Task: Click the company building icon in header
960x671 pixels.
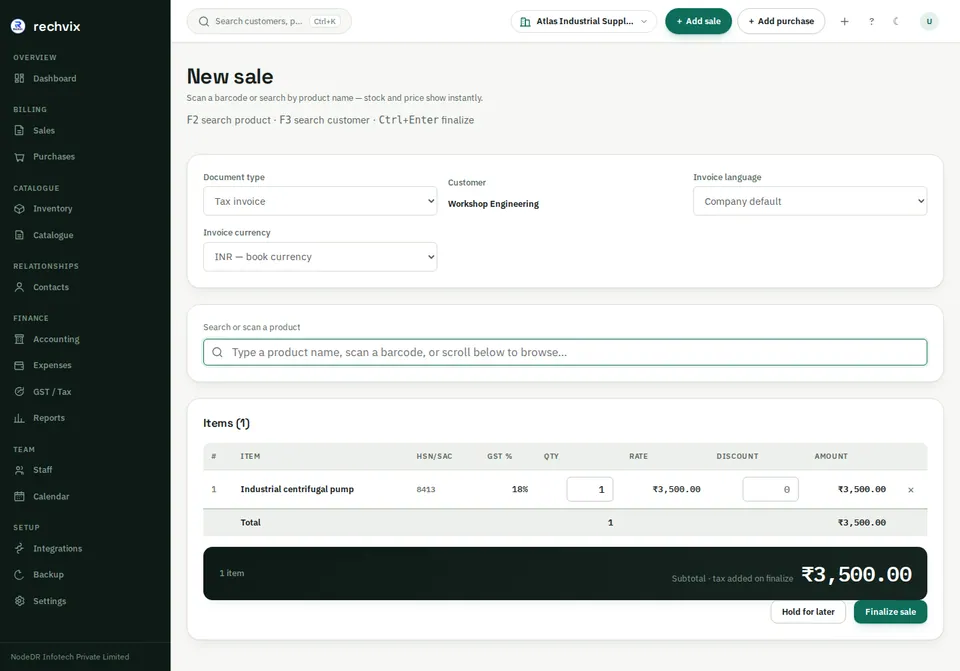Action: tap(525, 21)
